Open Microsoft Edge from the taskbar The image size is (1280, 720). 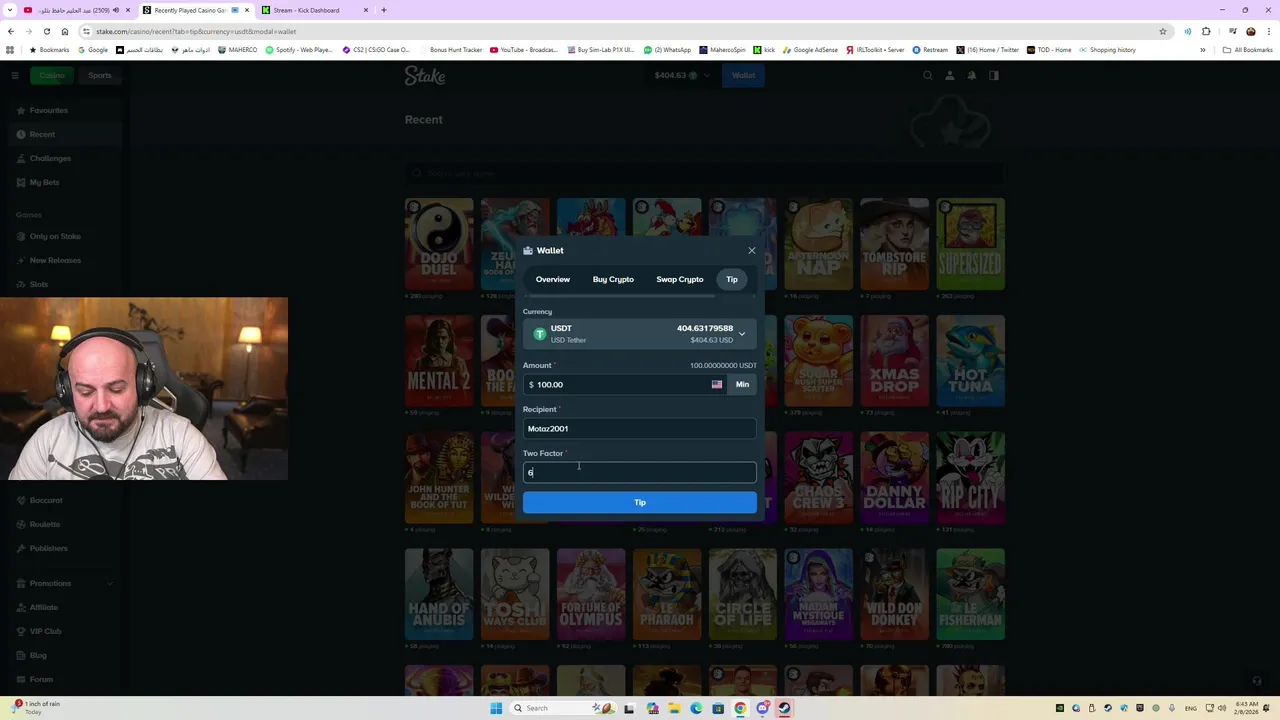(696, 708)
